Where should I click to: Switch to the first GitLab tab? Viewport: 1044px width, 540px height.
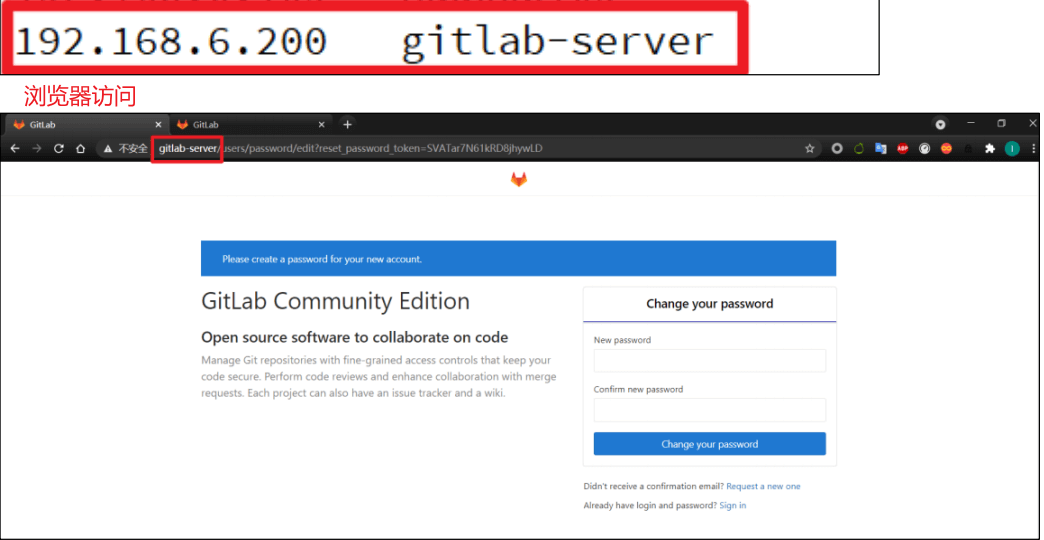[x=85, y=125]
